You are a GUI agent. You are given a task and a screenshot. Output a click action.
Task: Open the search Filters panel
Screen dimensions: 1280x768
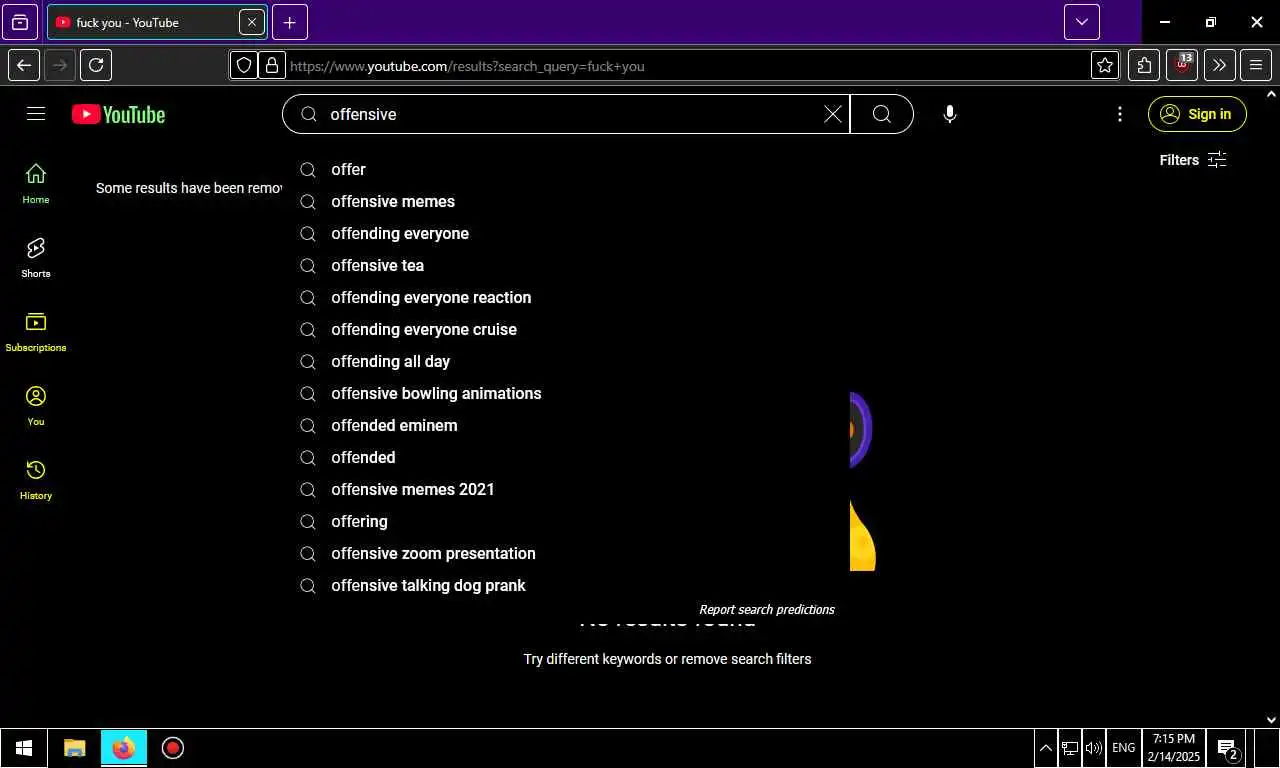[1192, 160]
